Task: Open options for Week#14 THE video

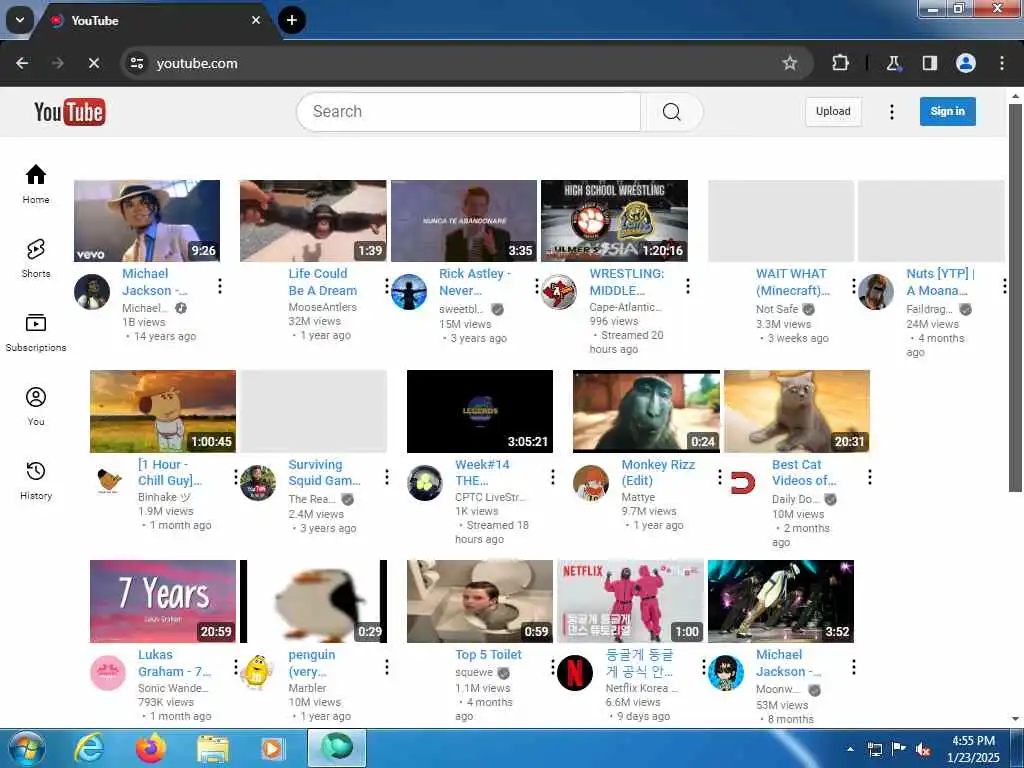Action: [552, 477]
